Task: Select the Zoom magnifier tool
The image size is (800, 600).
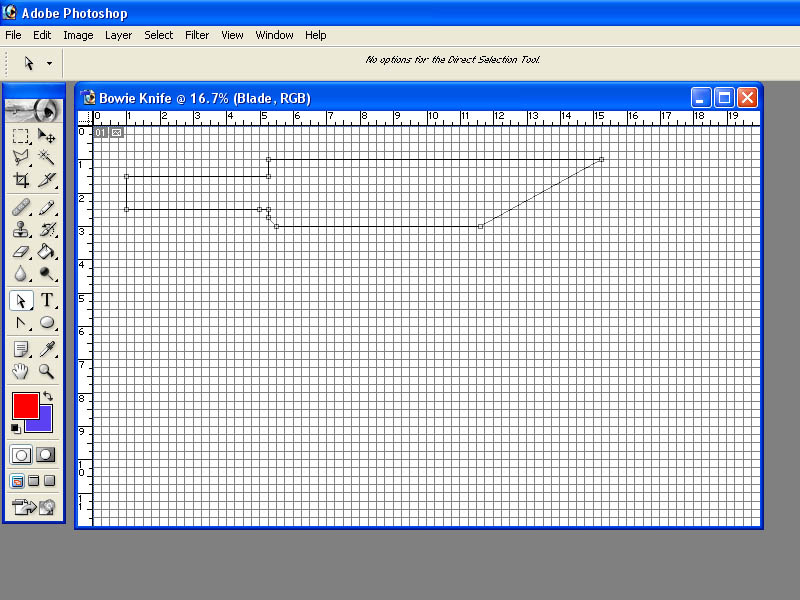Action: 46,371
